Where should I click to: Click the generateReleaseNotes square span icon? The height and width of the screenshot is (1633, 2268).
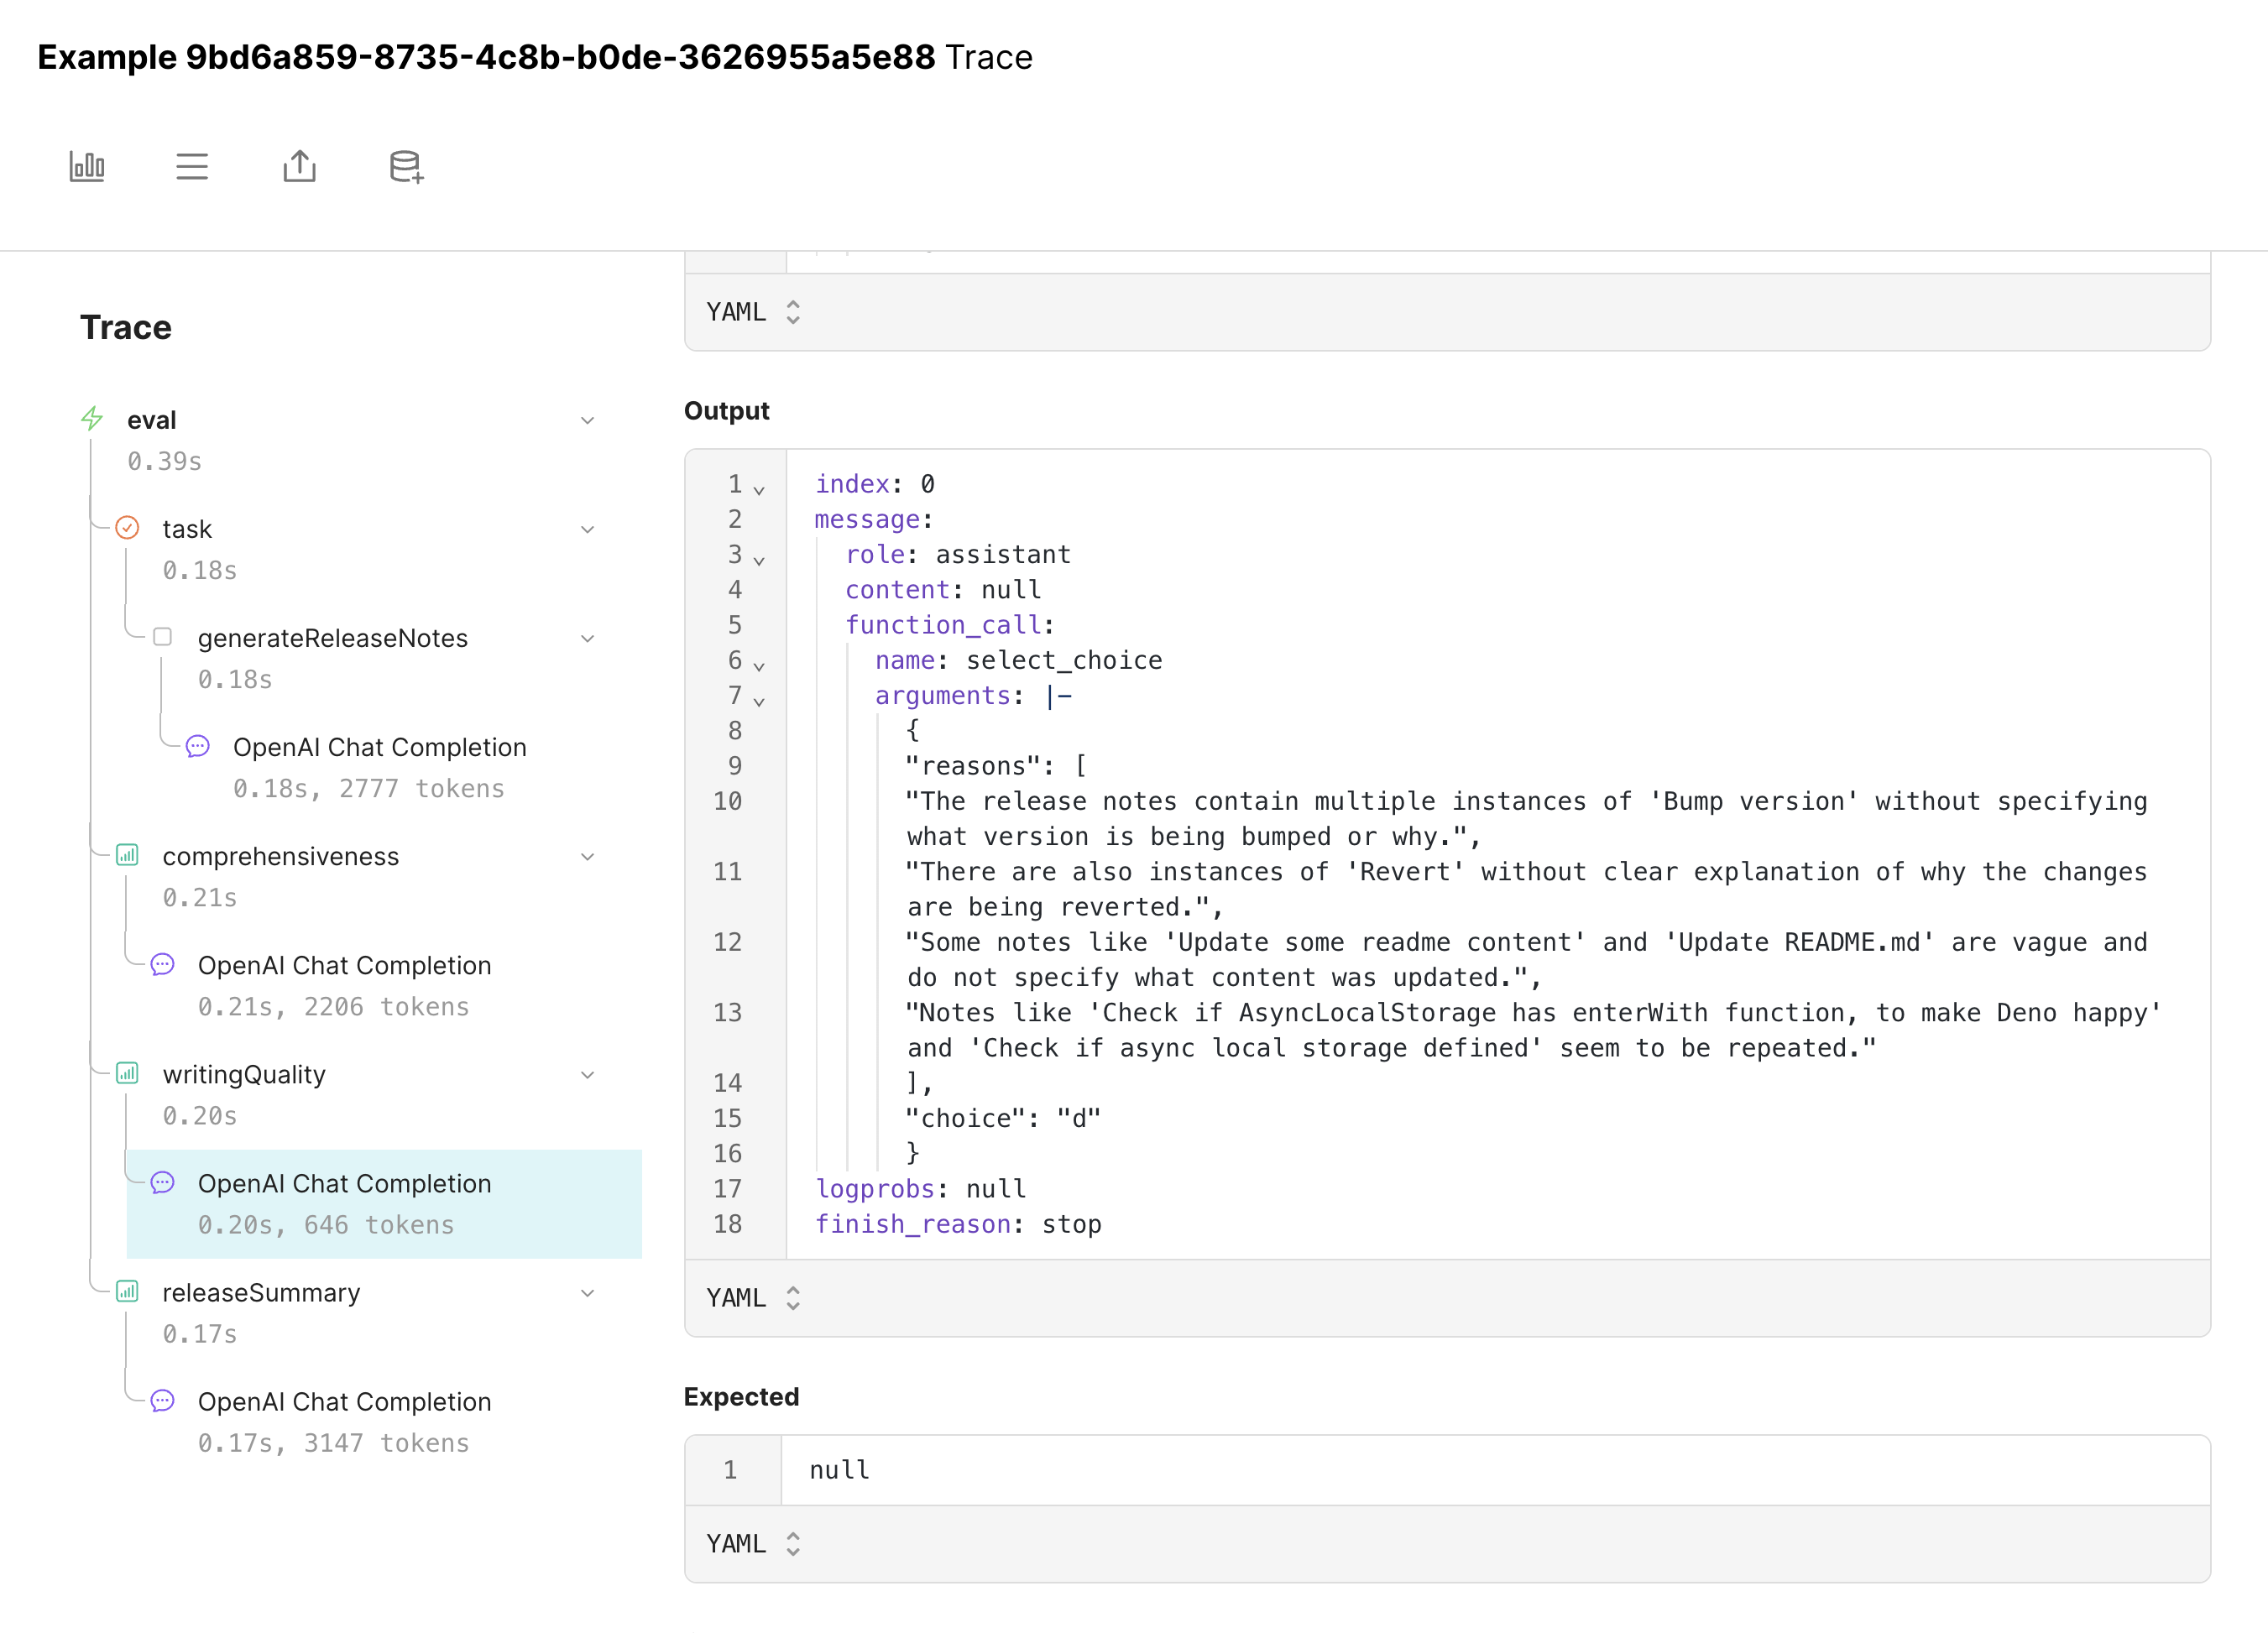[162, 637]
